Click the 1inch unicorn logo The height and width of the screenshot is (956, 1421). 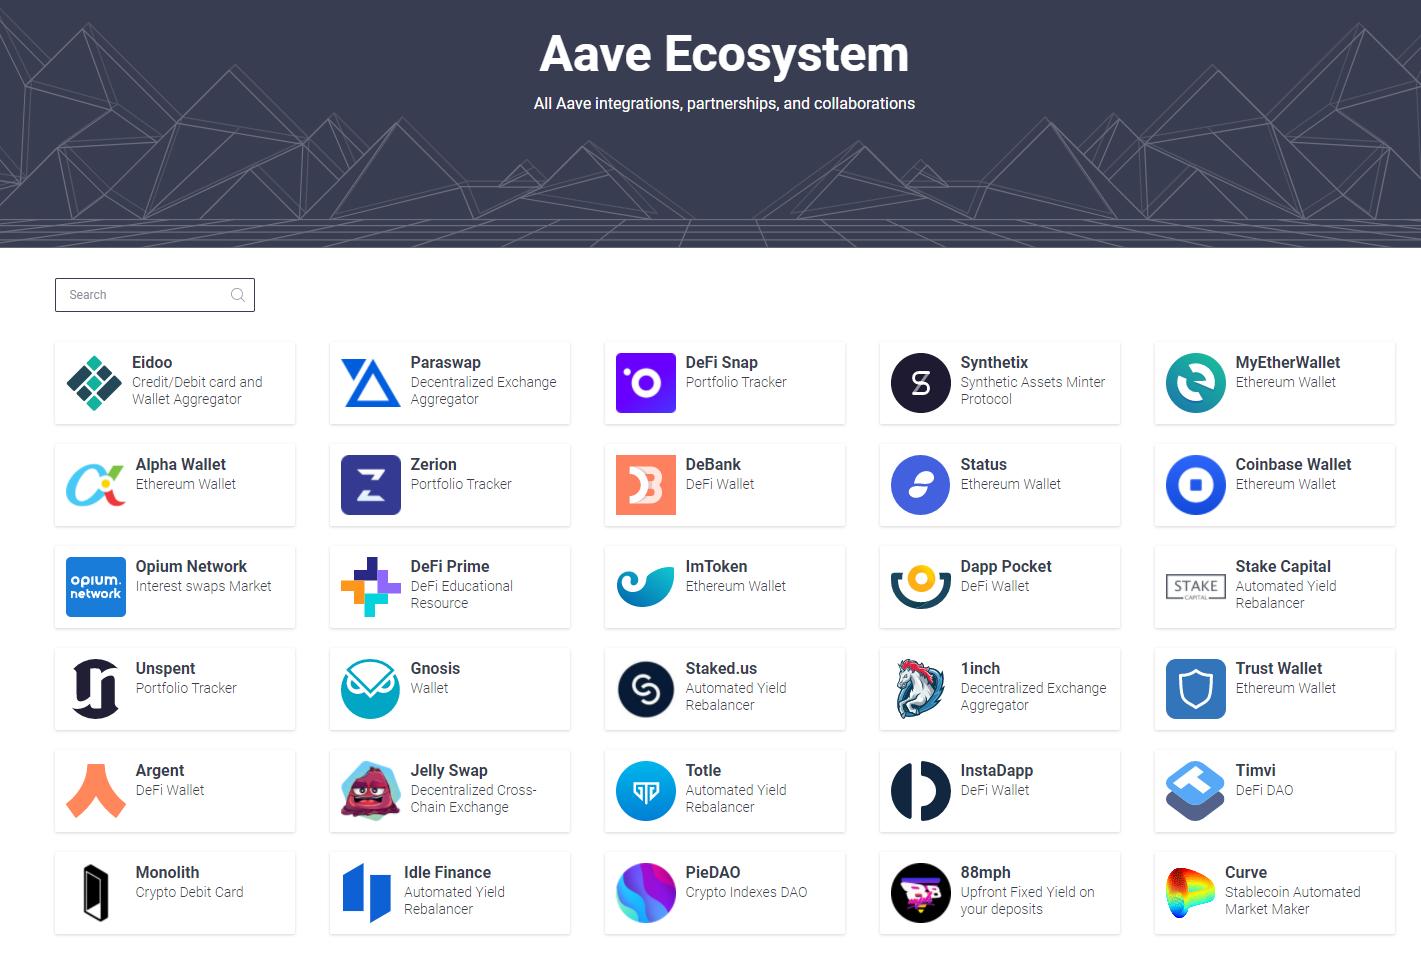920,689
